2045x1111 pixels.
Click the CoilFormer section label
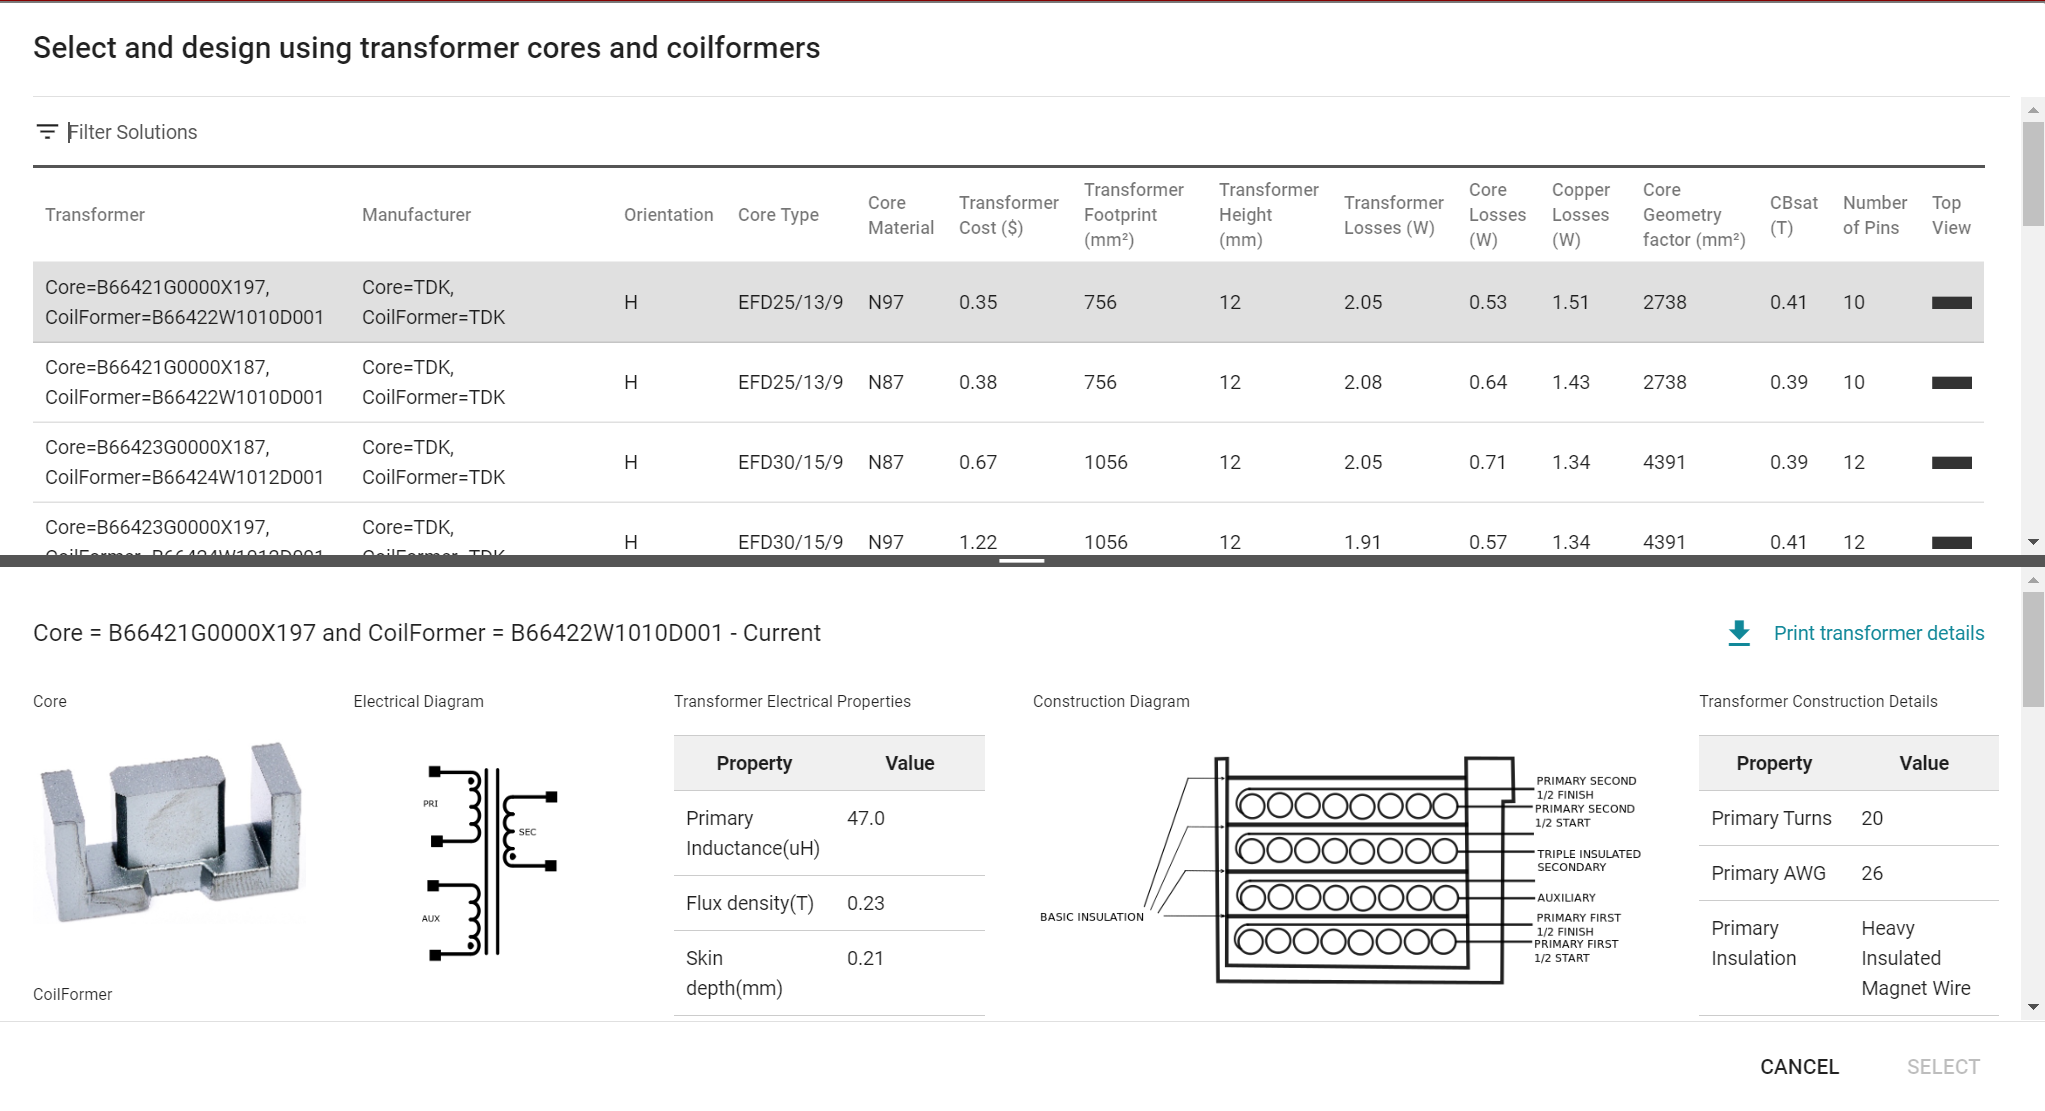tap(72, 994)
